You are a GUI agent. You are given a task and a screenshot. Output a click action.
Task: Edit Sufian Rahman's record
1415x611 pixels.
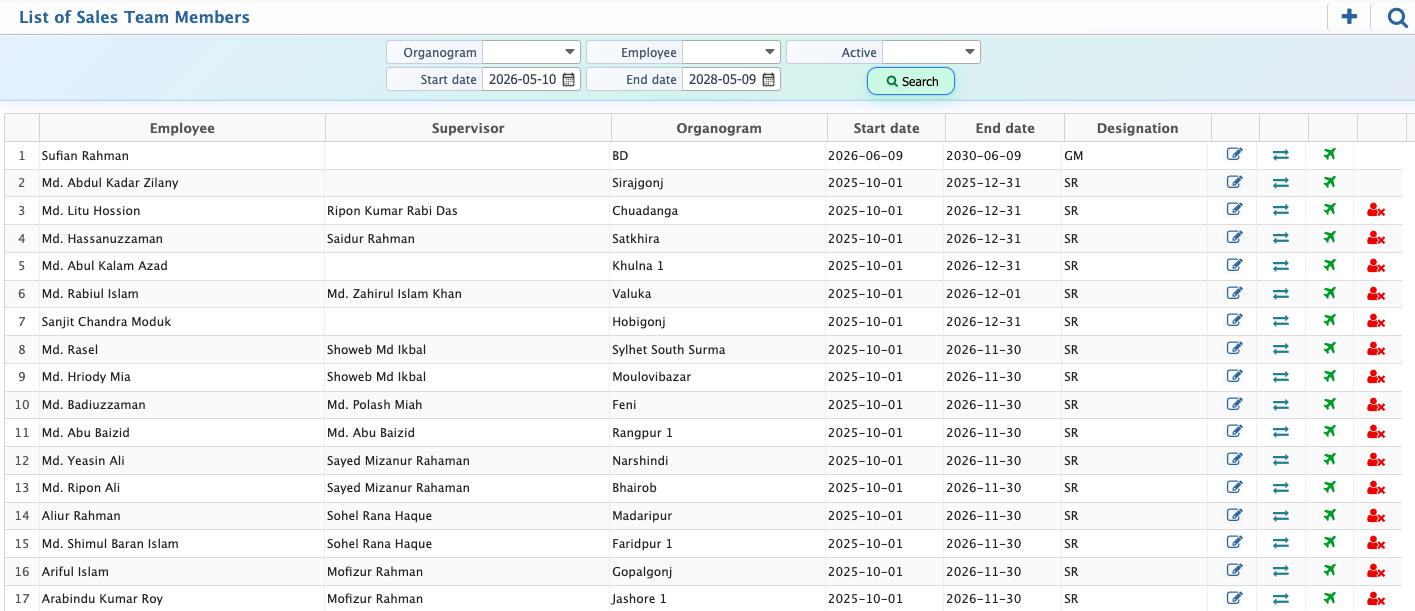coord(1235,154)
